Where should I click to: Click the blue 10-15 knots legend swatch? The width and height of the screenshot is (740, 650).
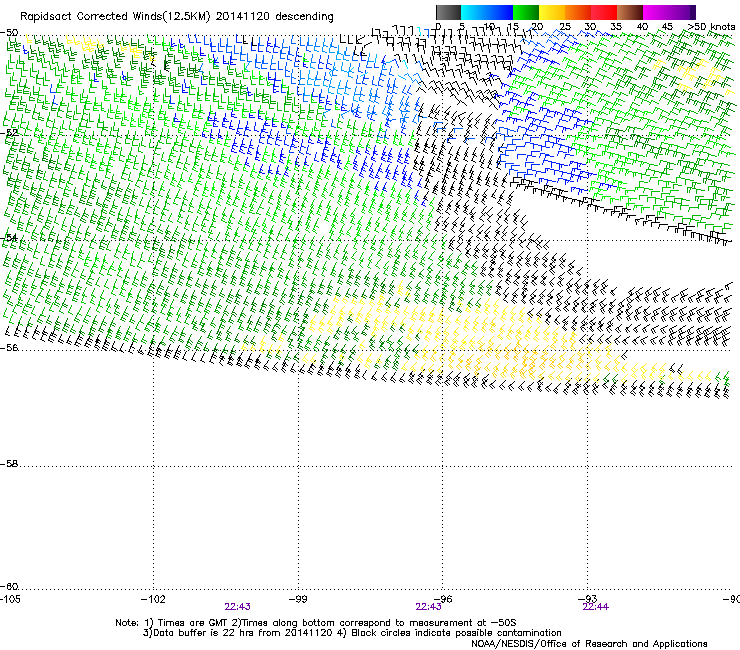pyautogui.click(x=500, y=12)
